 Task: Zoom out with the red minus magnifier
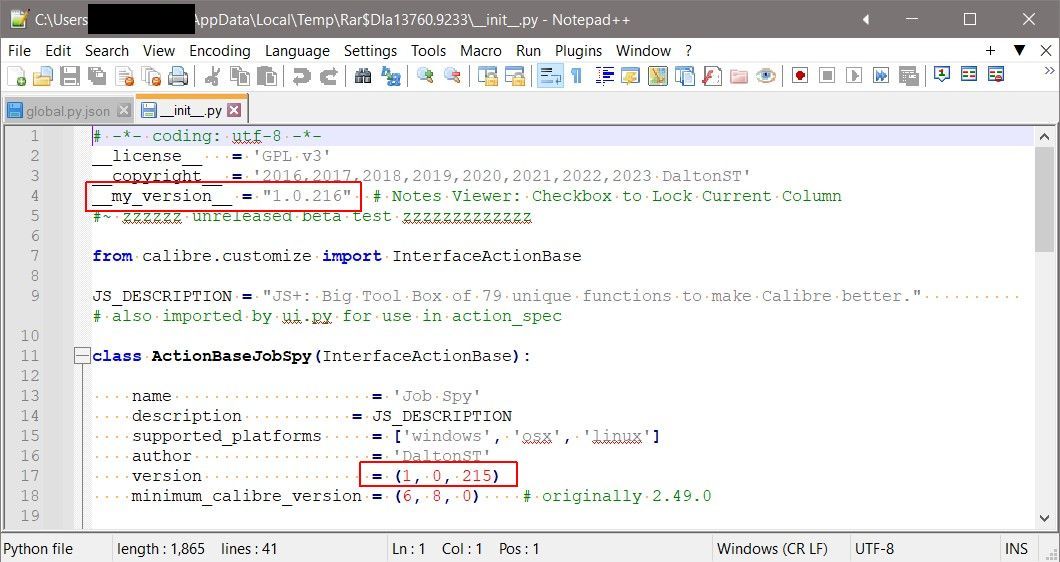(x=452, y=76)
